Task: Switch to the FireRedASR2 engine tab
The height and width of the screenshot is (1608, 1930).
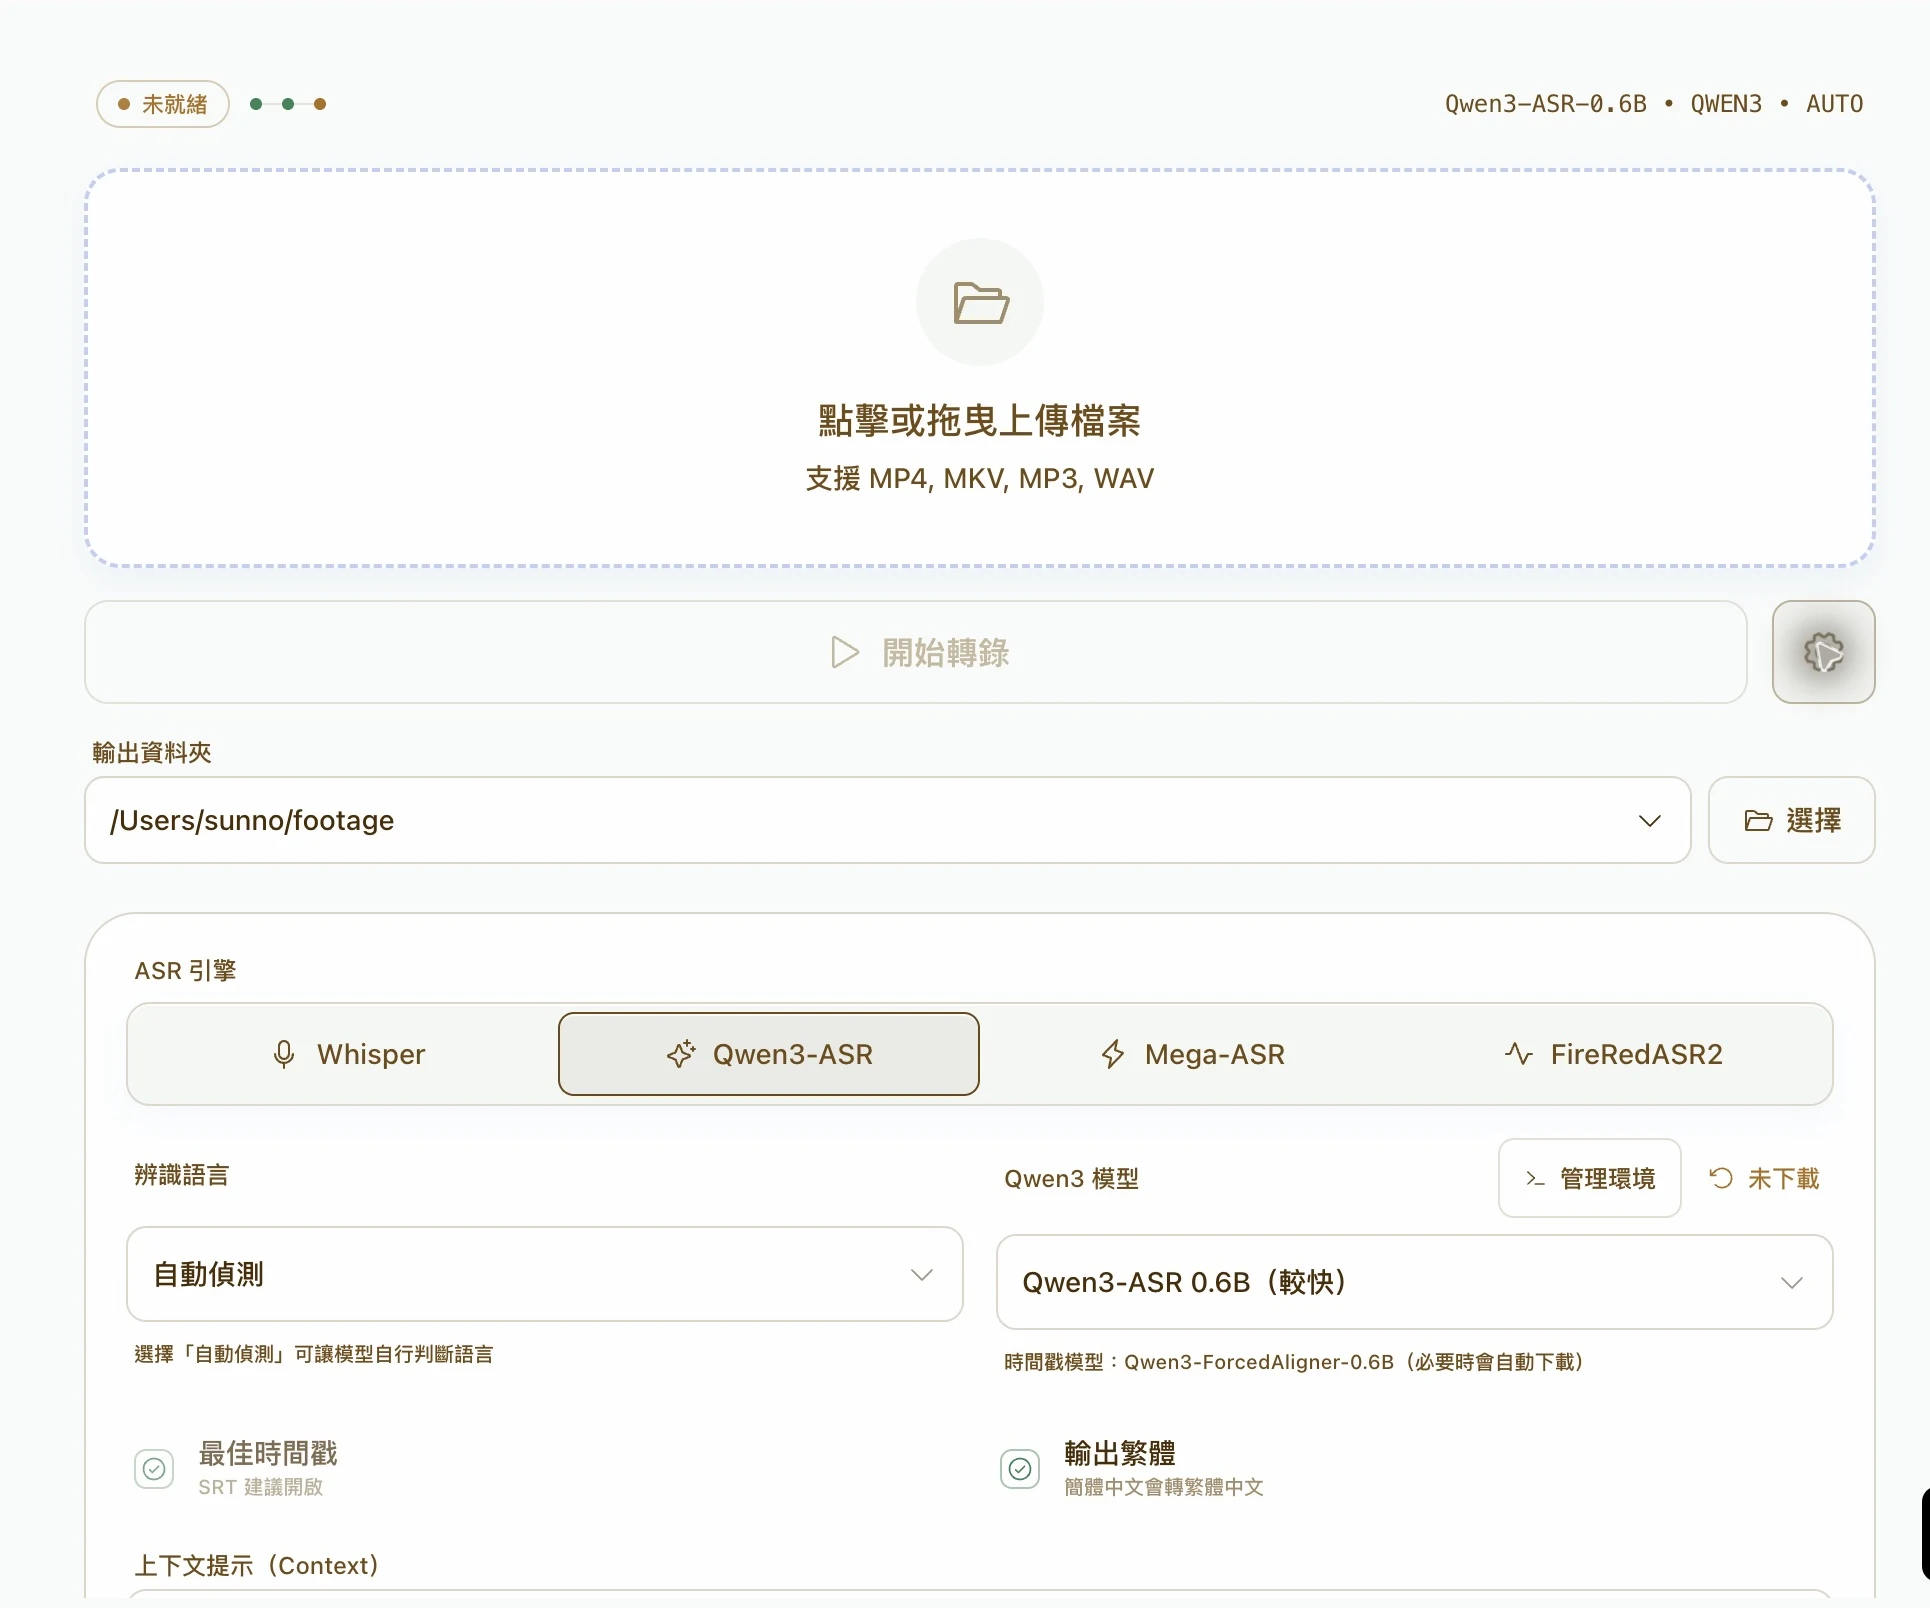Action: 1613,1054
